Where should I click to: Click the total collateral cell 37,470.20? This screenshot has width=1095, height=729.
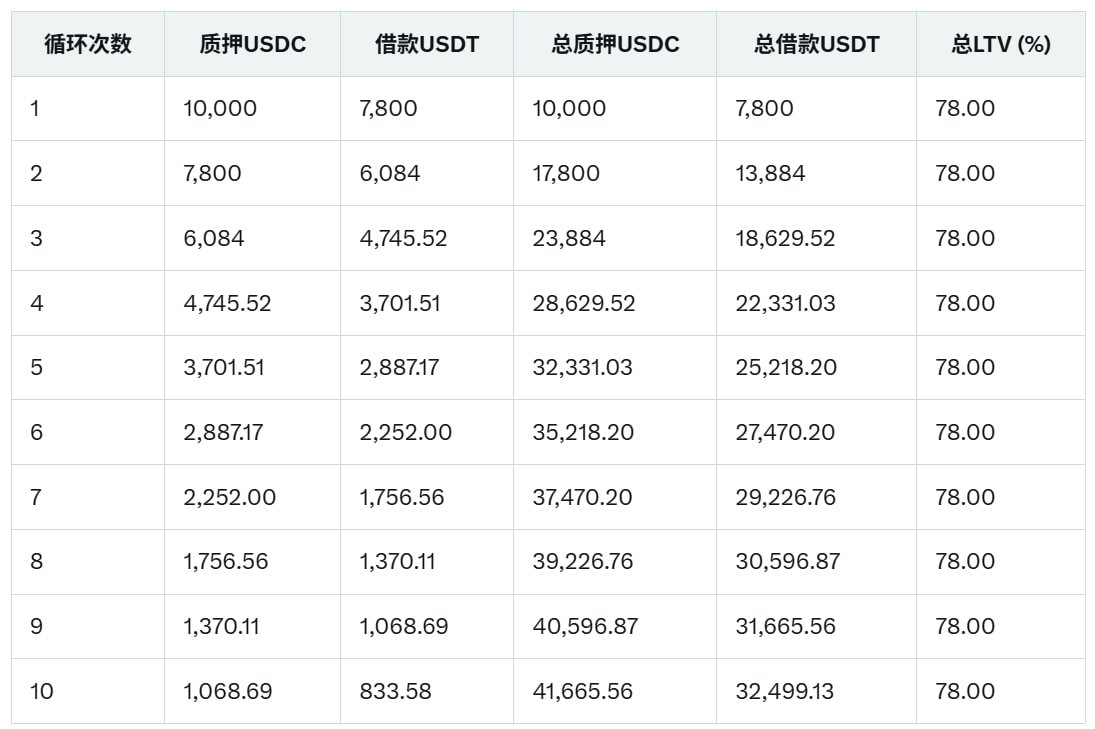582,497
